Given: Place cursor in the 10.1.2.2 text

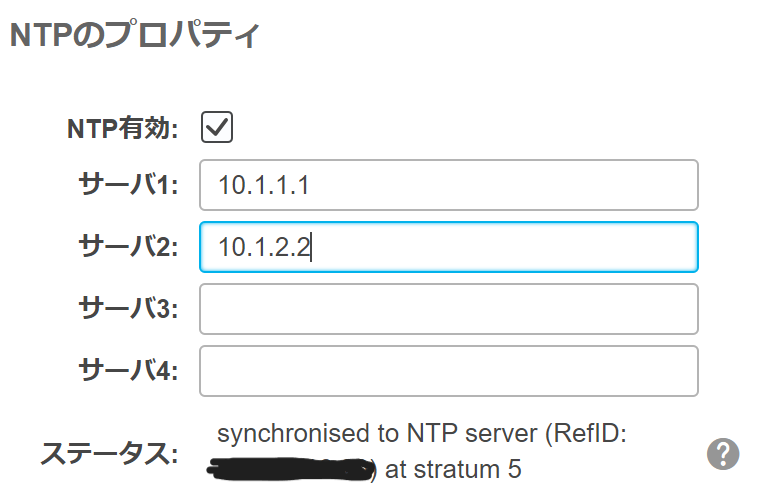Looking at the screenshot, I should coord(263,247).
